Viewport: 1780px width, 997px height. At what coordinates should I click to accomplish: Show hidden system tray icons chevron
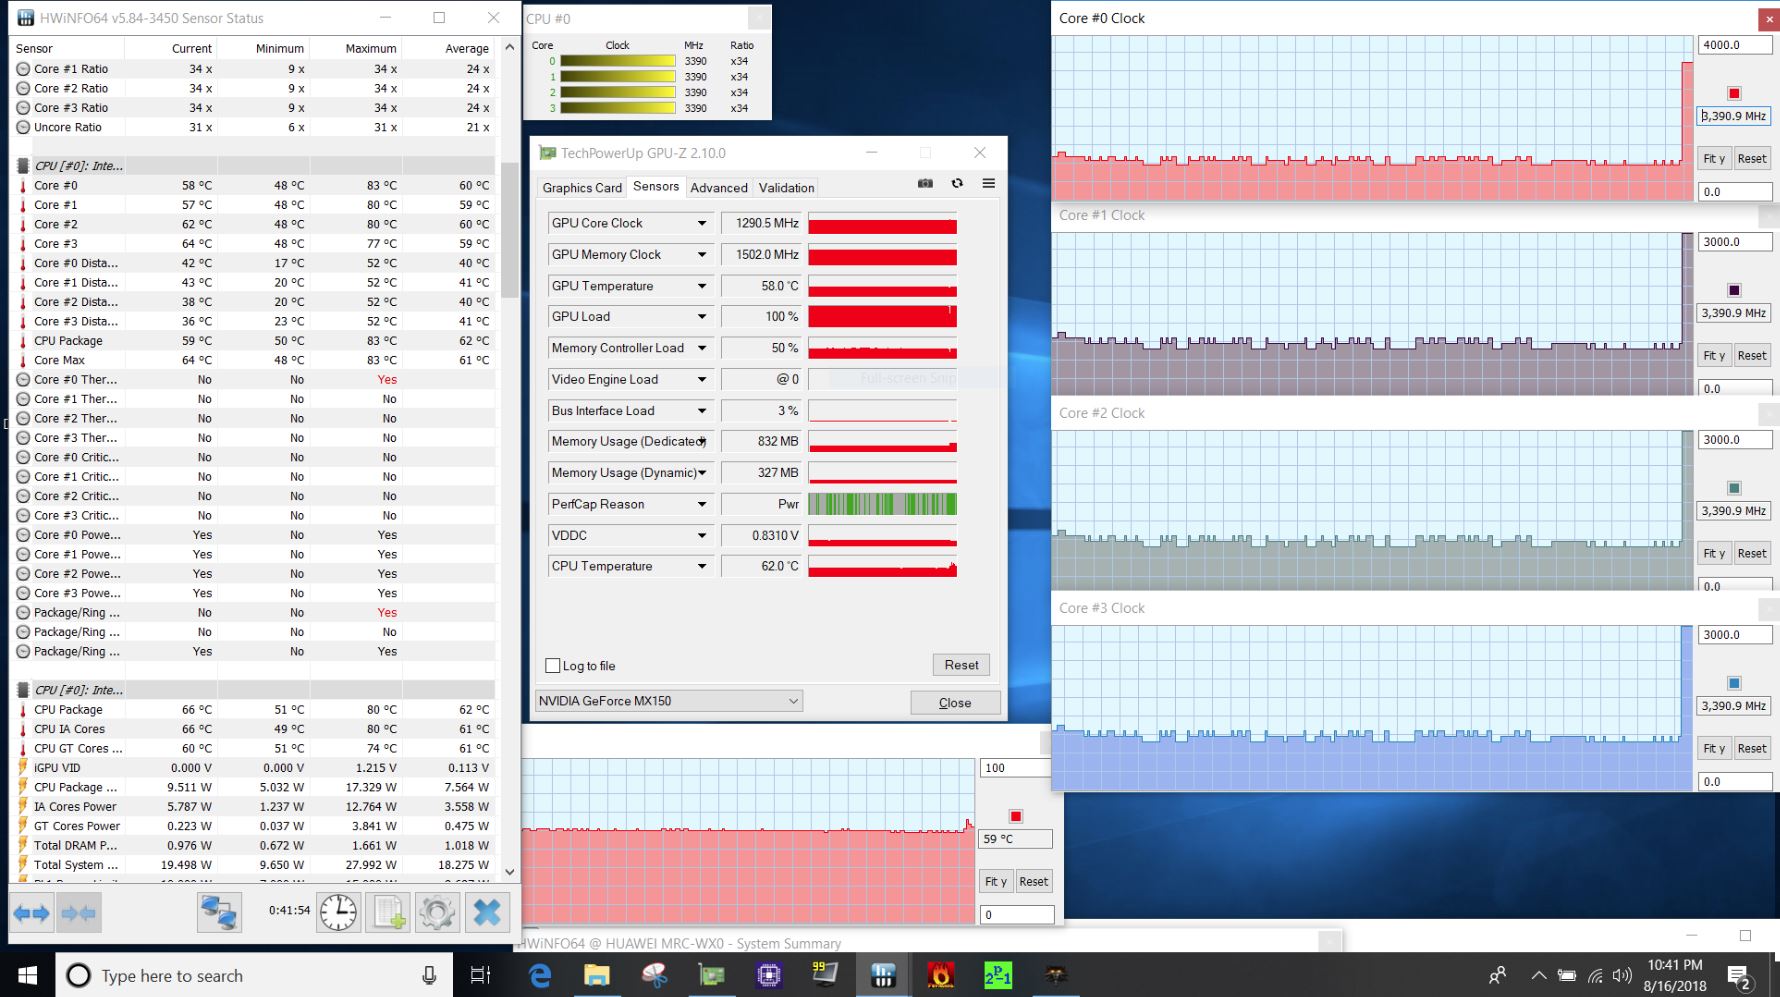pos(1538,975)
